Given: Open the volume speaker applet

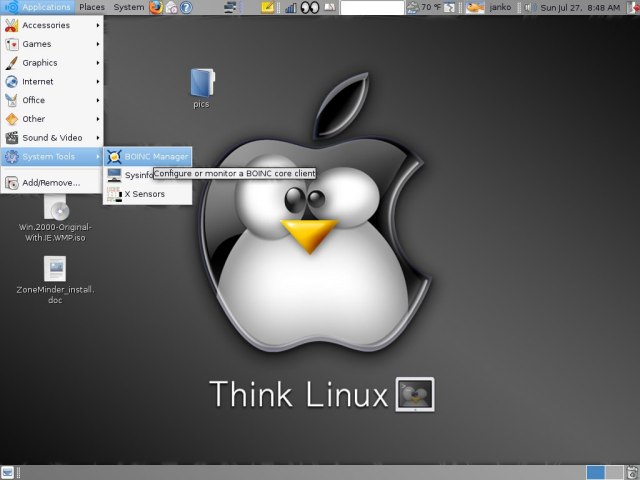Looking at the screenshot, I should 529,7.
